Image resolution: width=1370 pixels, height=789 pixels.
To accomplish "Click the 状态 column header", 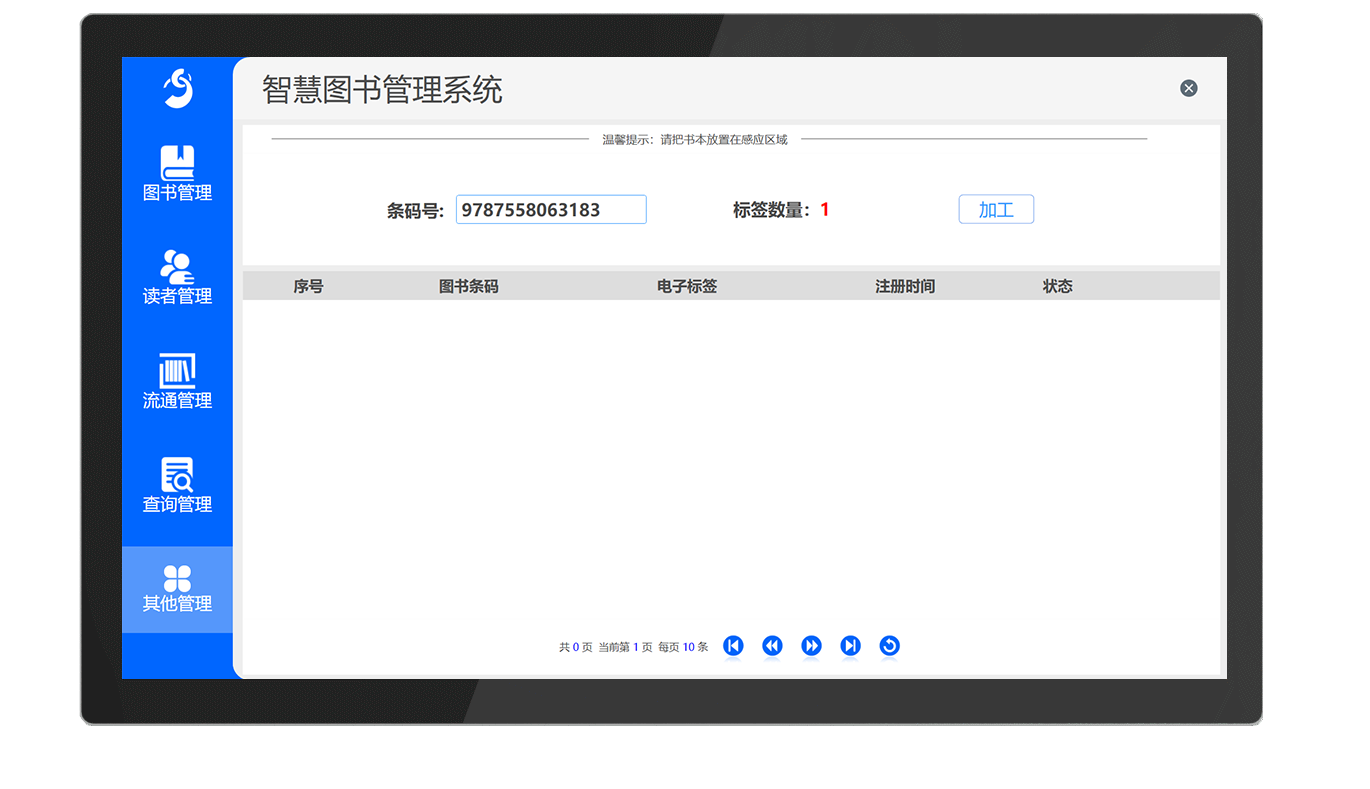I will point(1057,286).
